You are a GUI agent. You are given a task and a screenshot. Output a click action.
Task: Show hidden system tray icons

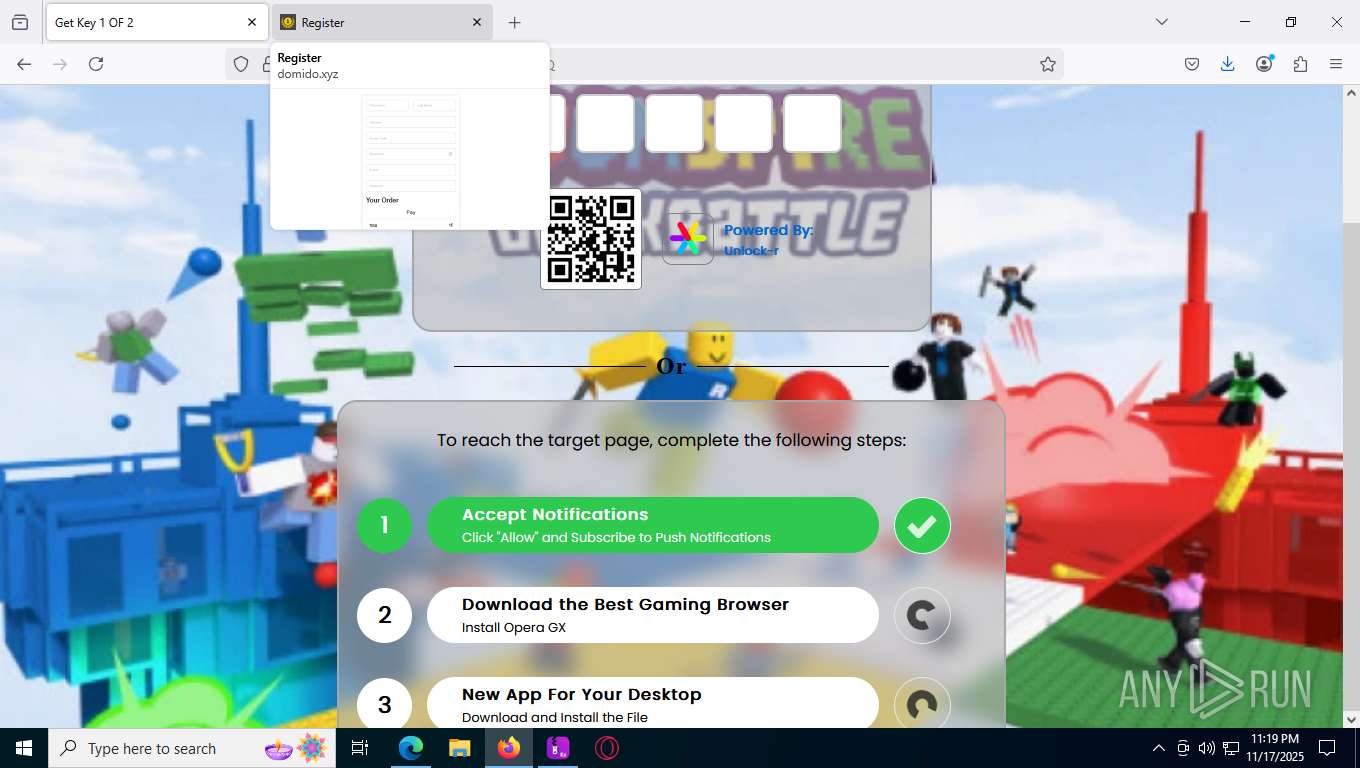pyautogui.click(x=1159, y=748)
